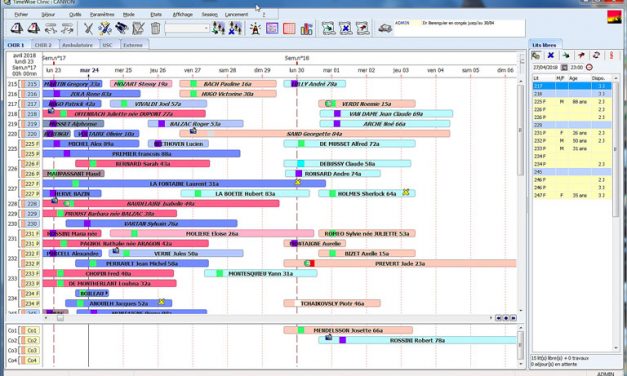Click the green arrow icon in Lits libres panel
Image resolution: width=627 pixels, height=376 pixels.
pos(566,55)
